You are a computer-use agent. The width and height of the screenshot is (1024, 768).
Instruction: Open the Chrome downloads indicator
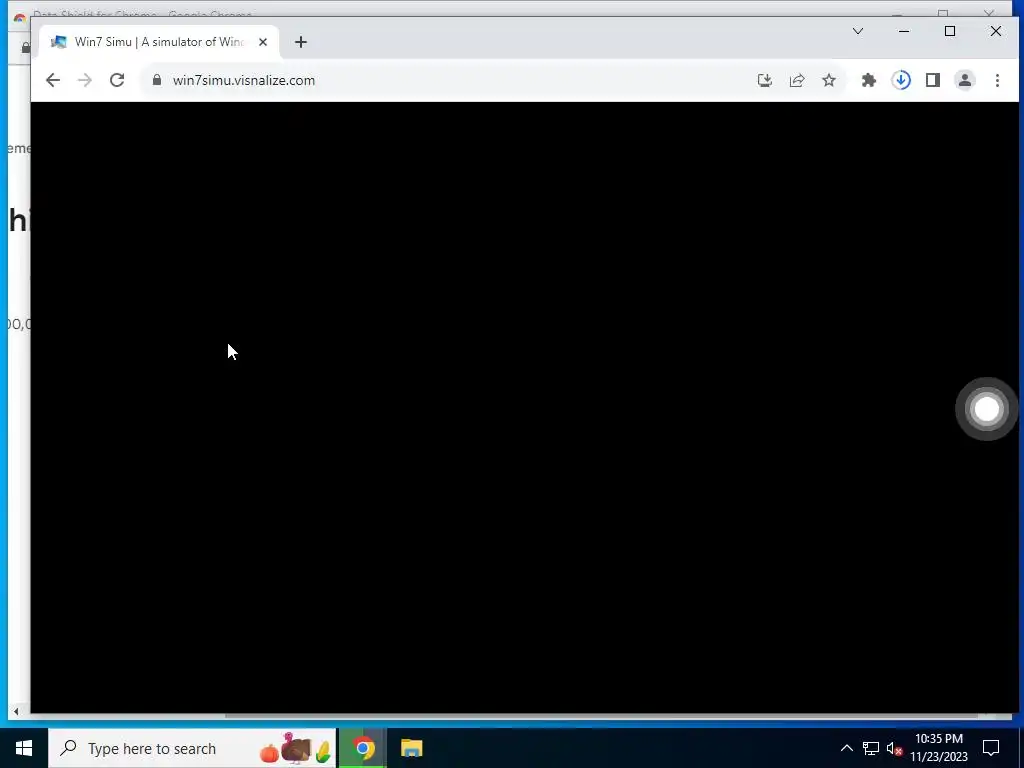click(x=901, y=80)
